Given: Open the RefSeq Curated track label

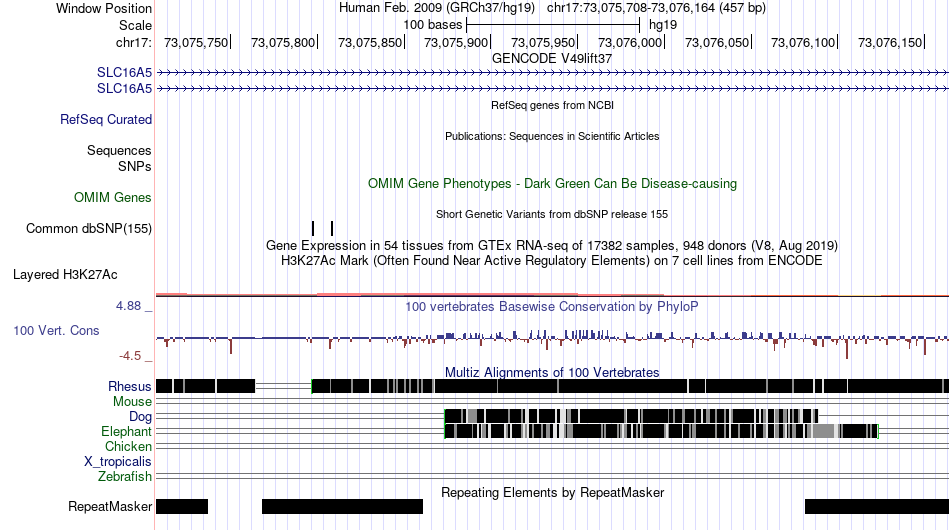Looking at the screenshot, I should [x=106, y=119].
